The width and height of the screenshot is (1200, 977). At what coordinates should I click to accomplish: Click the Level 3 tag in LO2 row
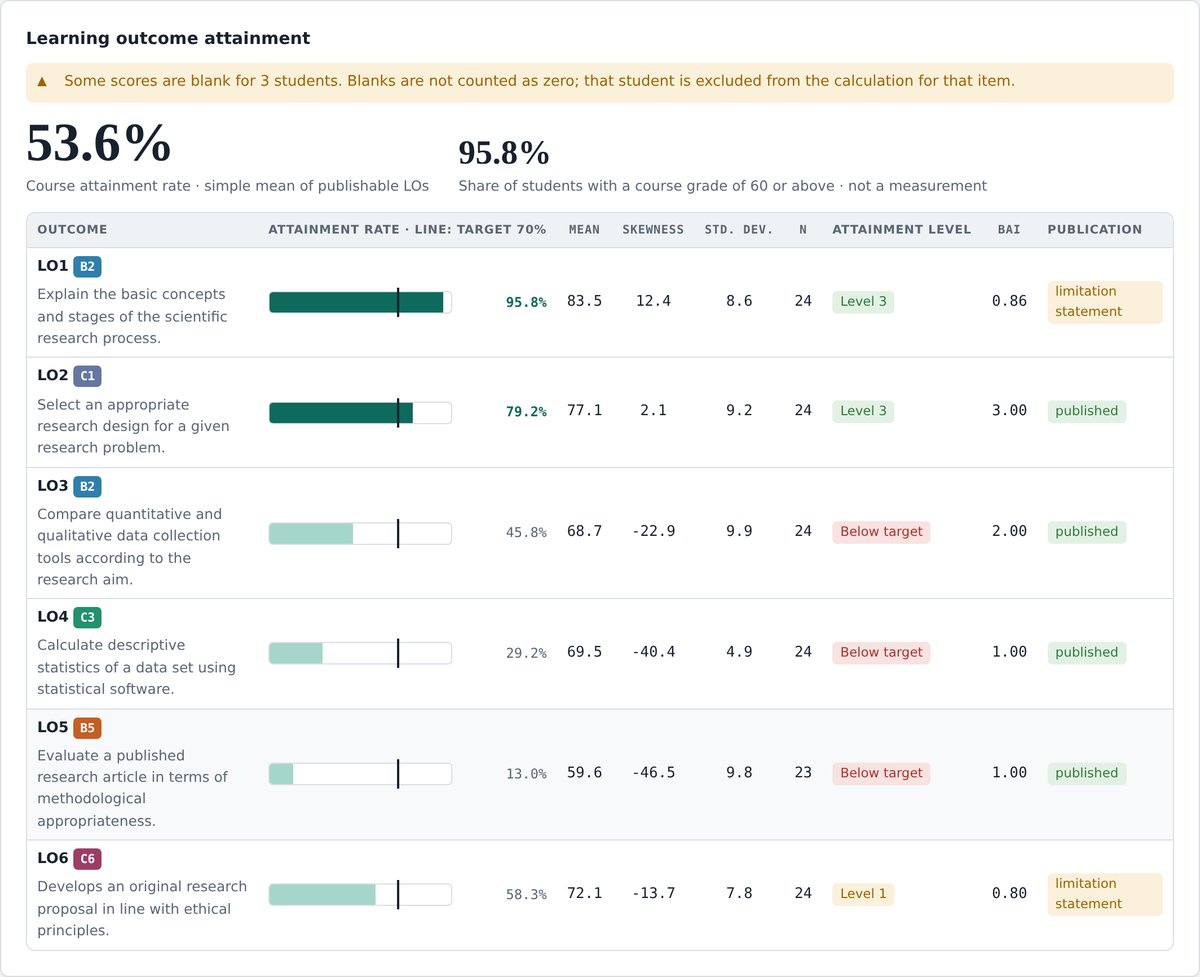point(863,411)
